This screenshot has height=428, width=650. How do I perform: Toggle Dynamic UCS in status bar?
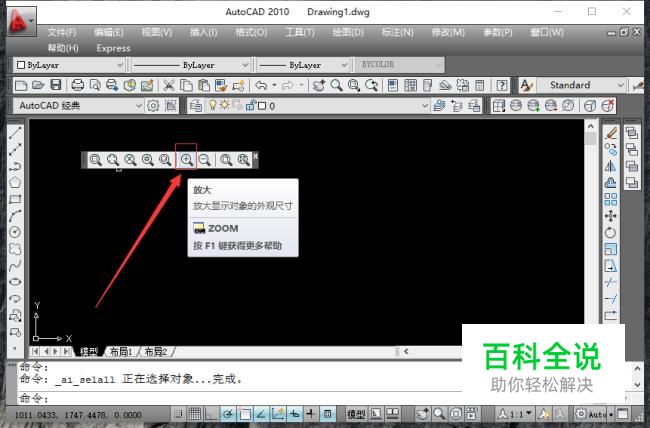[x=278, y=413]
